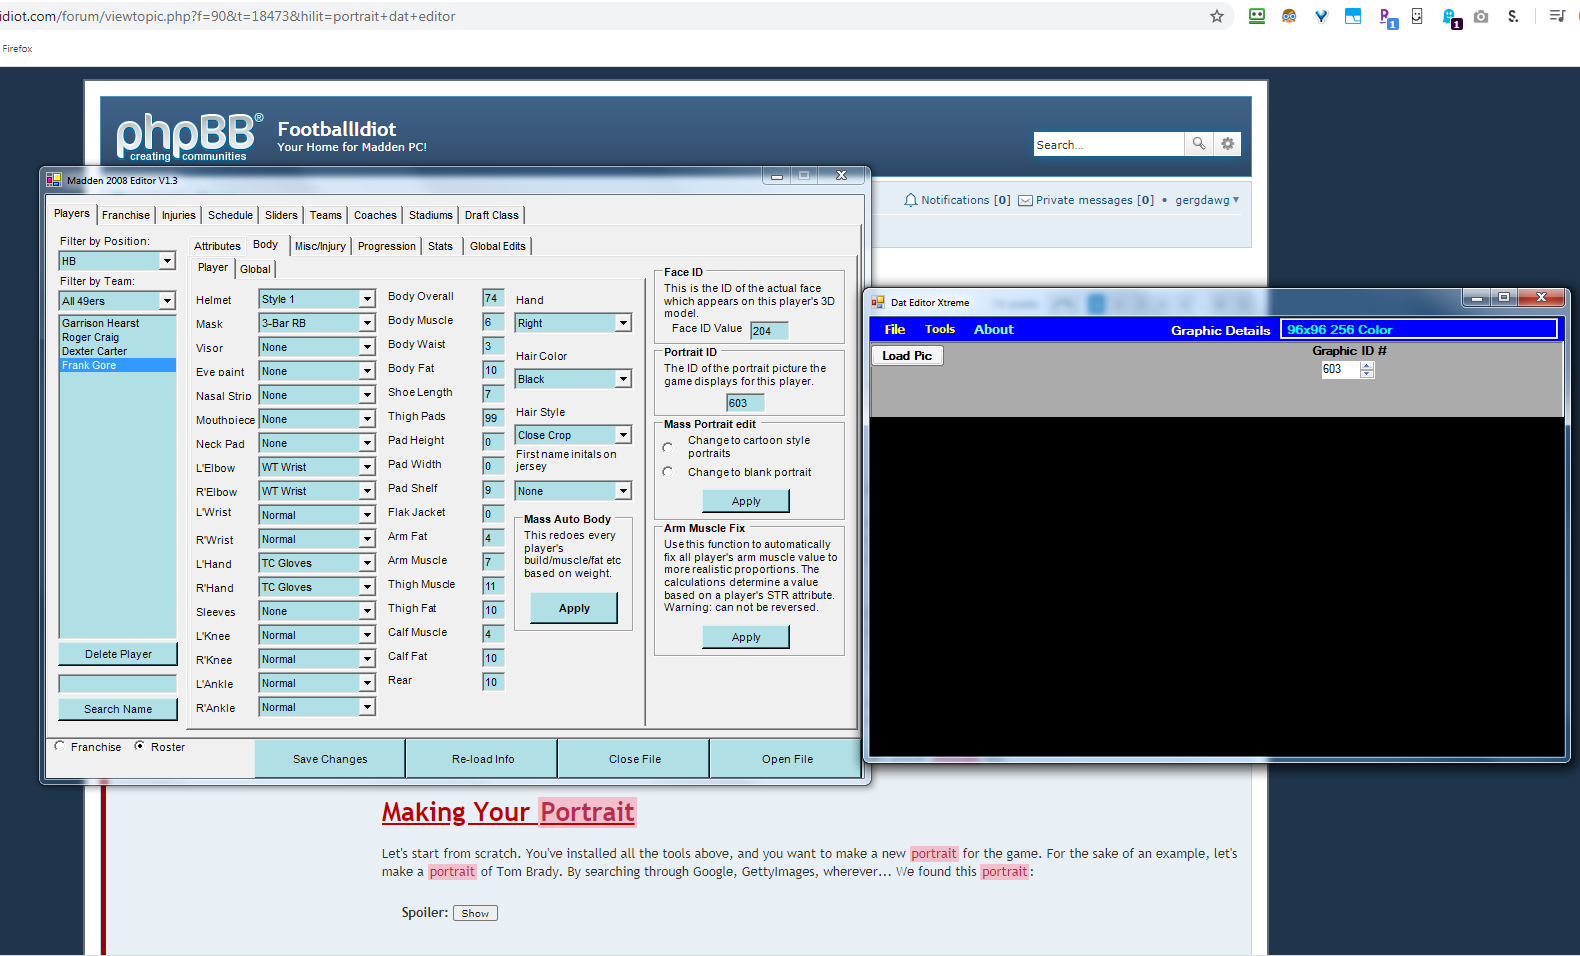Click the Private messages envelope icon

coord(1025,201)
